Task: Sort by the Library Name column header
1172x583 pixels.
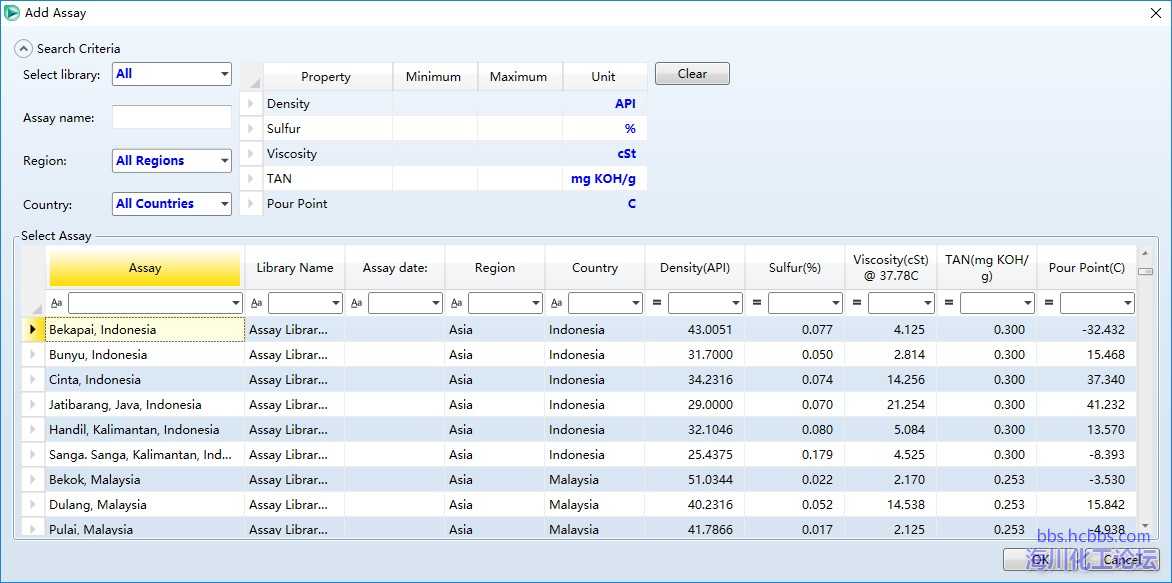Action: click(x=294, y=268)
